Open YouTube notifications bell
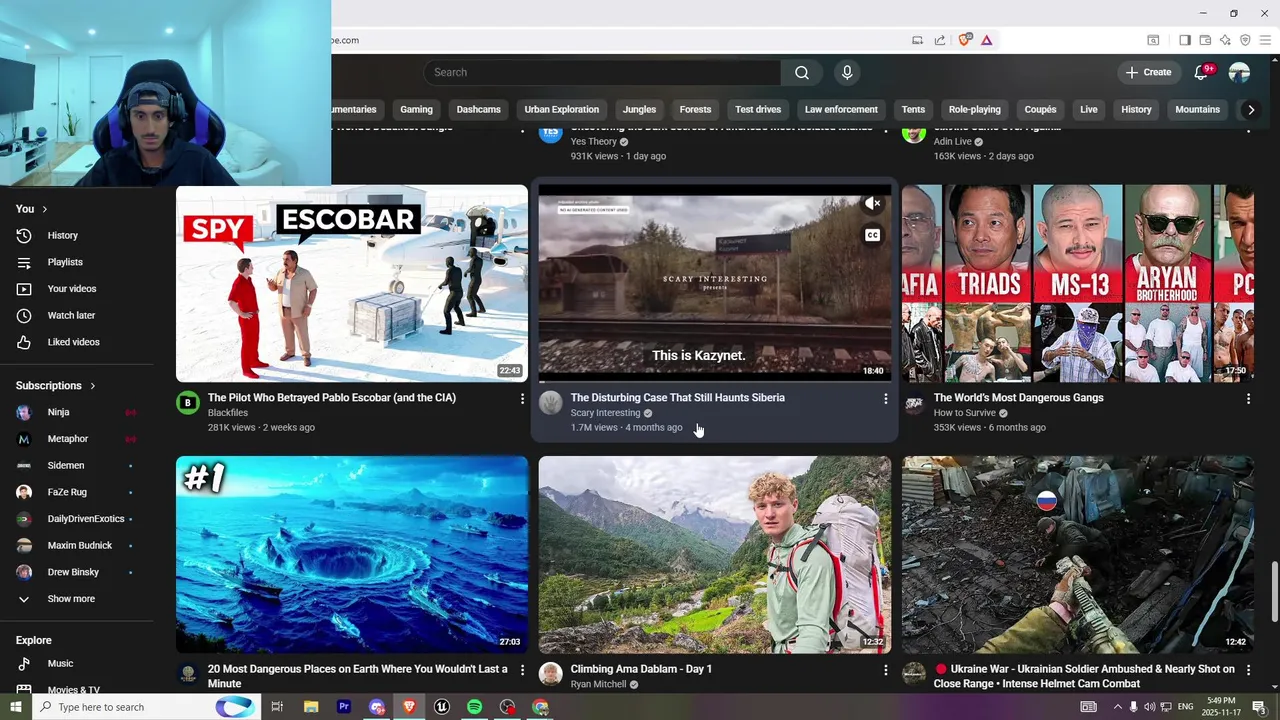 [1201, 72]
